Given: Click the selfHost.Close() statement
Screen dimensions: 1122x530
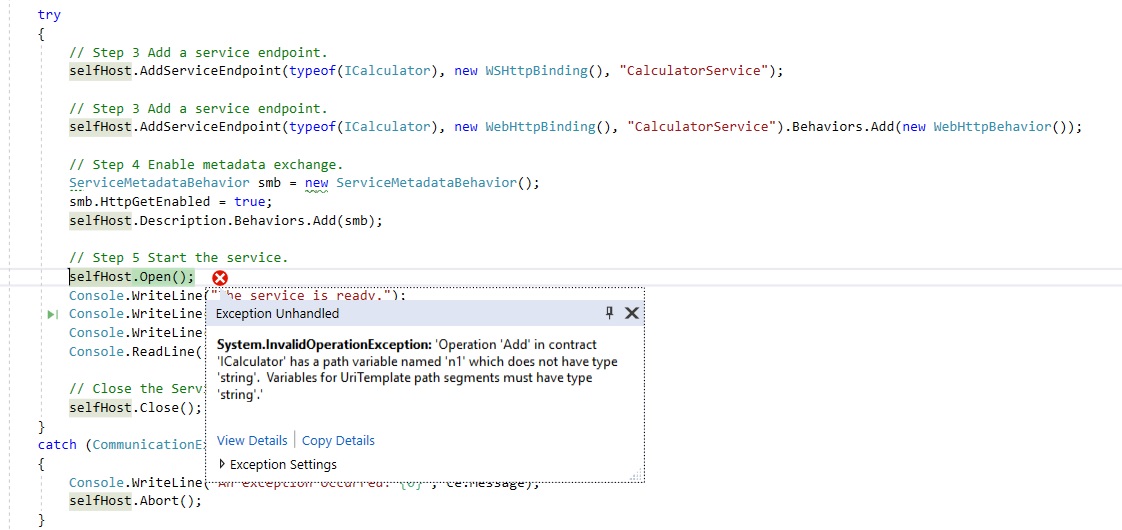Looking at the screenshot, I should coord(135,407).
